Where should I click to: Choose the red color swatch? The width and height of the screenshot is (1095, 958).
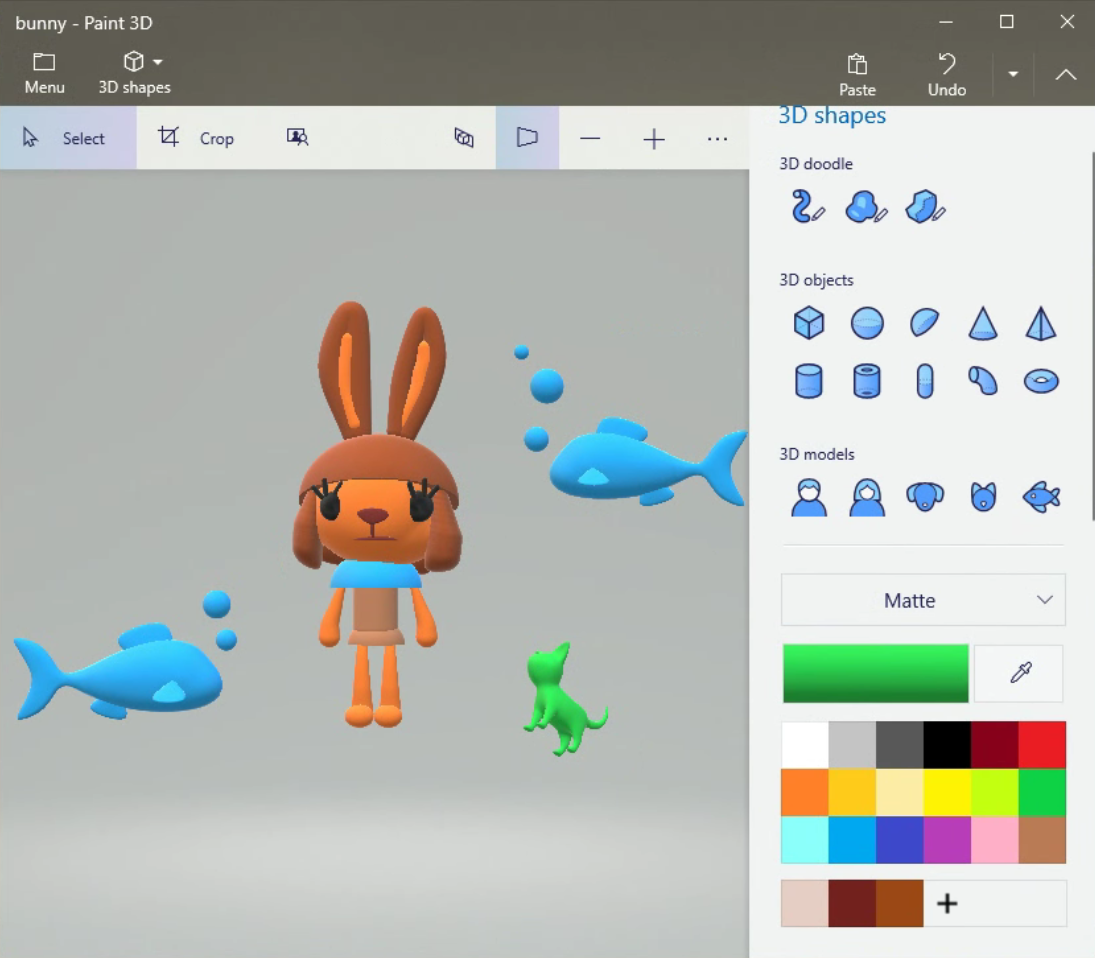tap(1042, 745)
